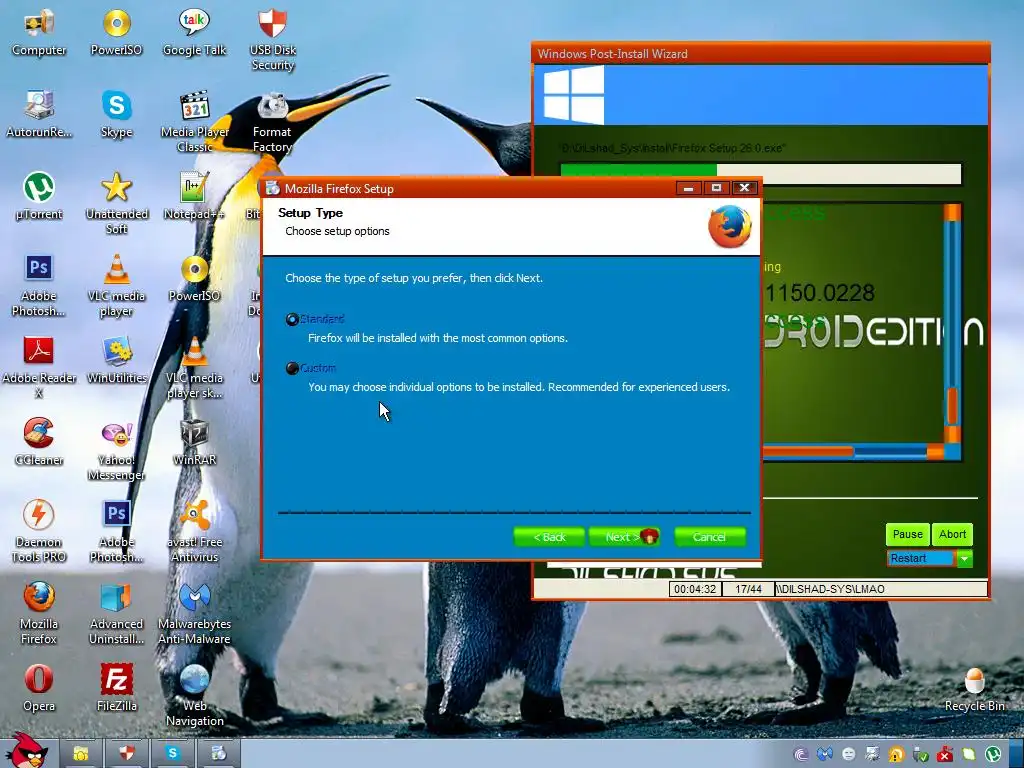
Task: Launch Malwarebytes Anti-Malware desktop shortcut
Action: 194,614
